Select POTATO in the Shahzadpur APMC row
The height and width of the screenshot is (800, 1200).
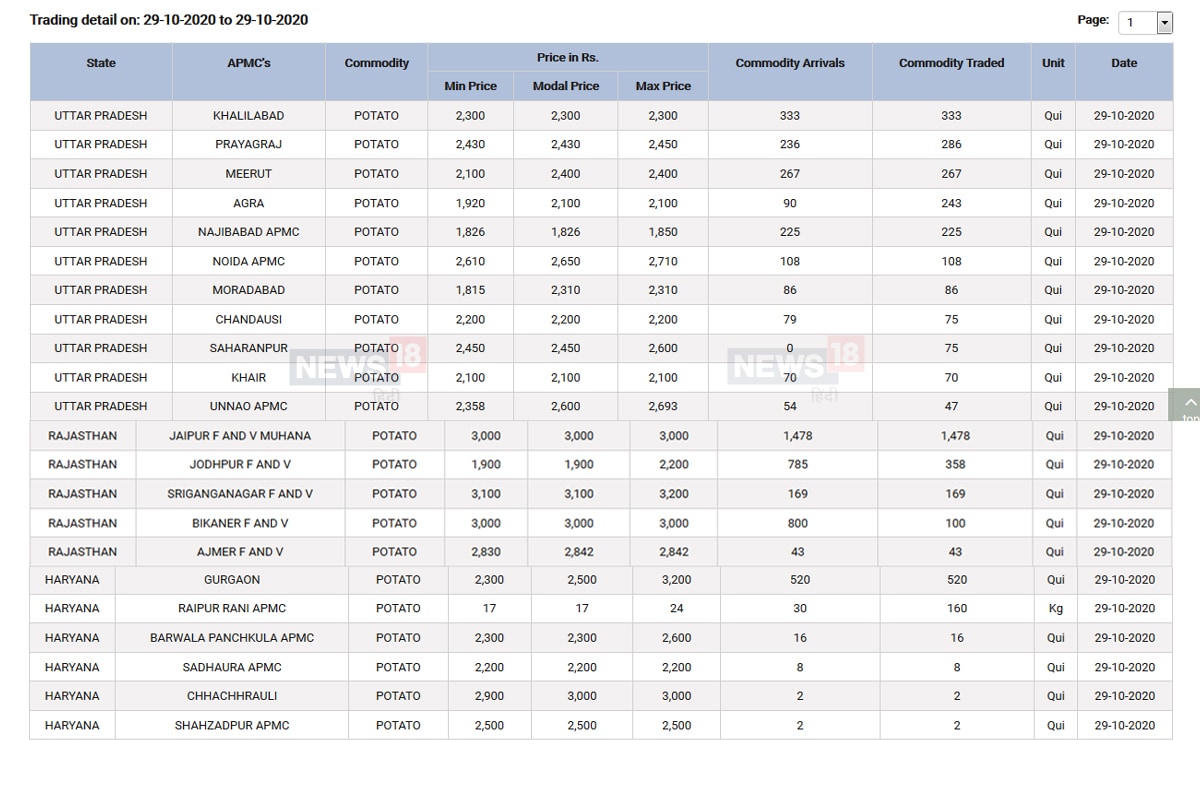pyautogui.click(x=398, y=726)
